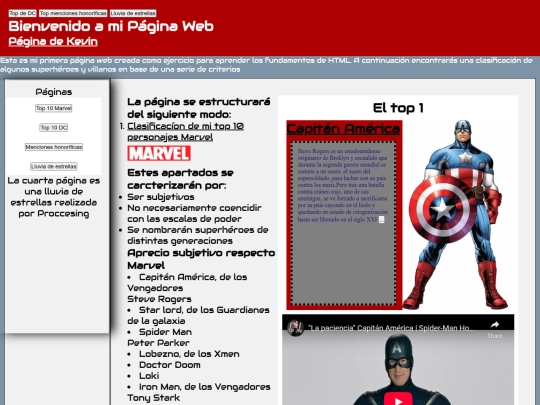This screenshot has height=405, width=540.
Task: Click the 'Lluvia de estrellas' header button
Action: click(133, 13)
